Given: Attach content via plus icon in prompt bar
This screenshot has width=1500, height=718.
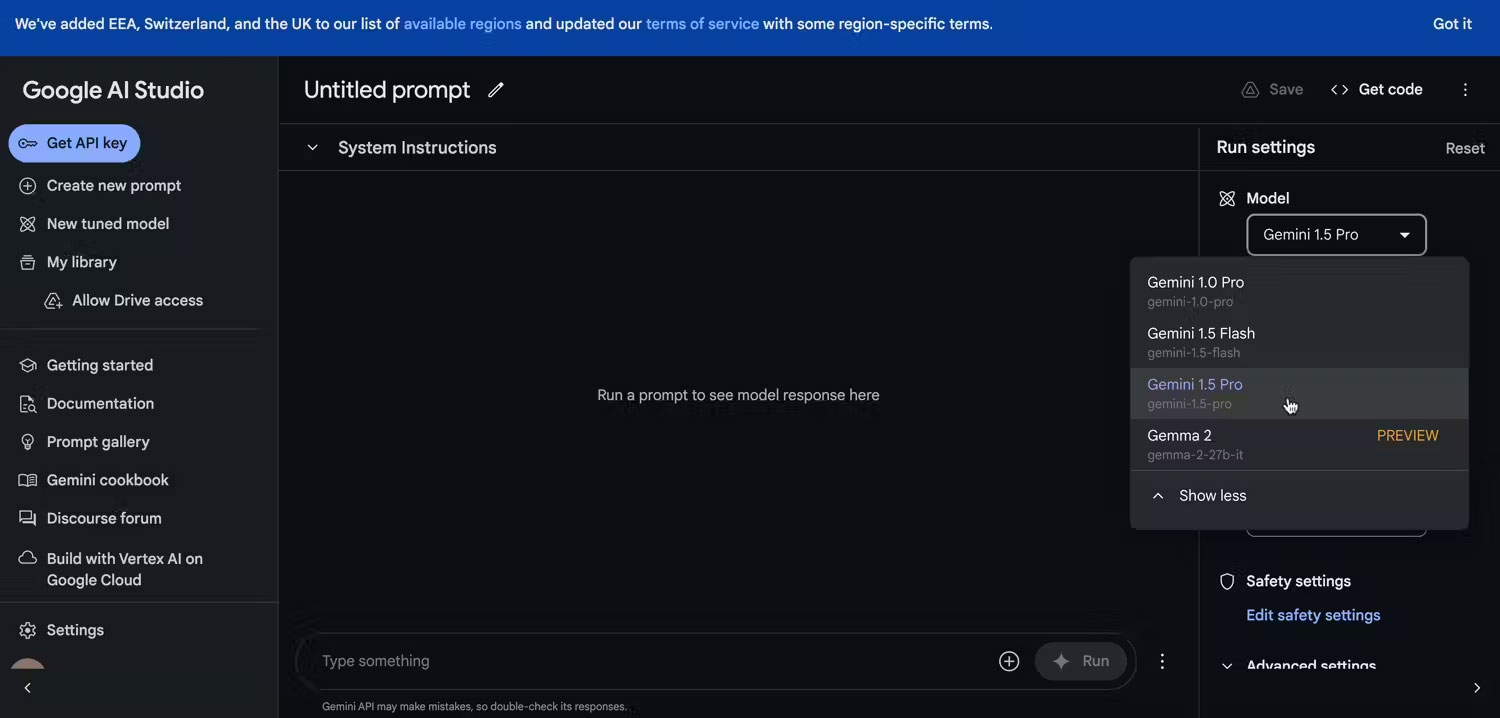Looking at the screenshot, I should coord(1008,660).
